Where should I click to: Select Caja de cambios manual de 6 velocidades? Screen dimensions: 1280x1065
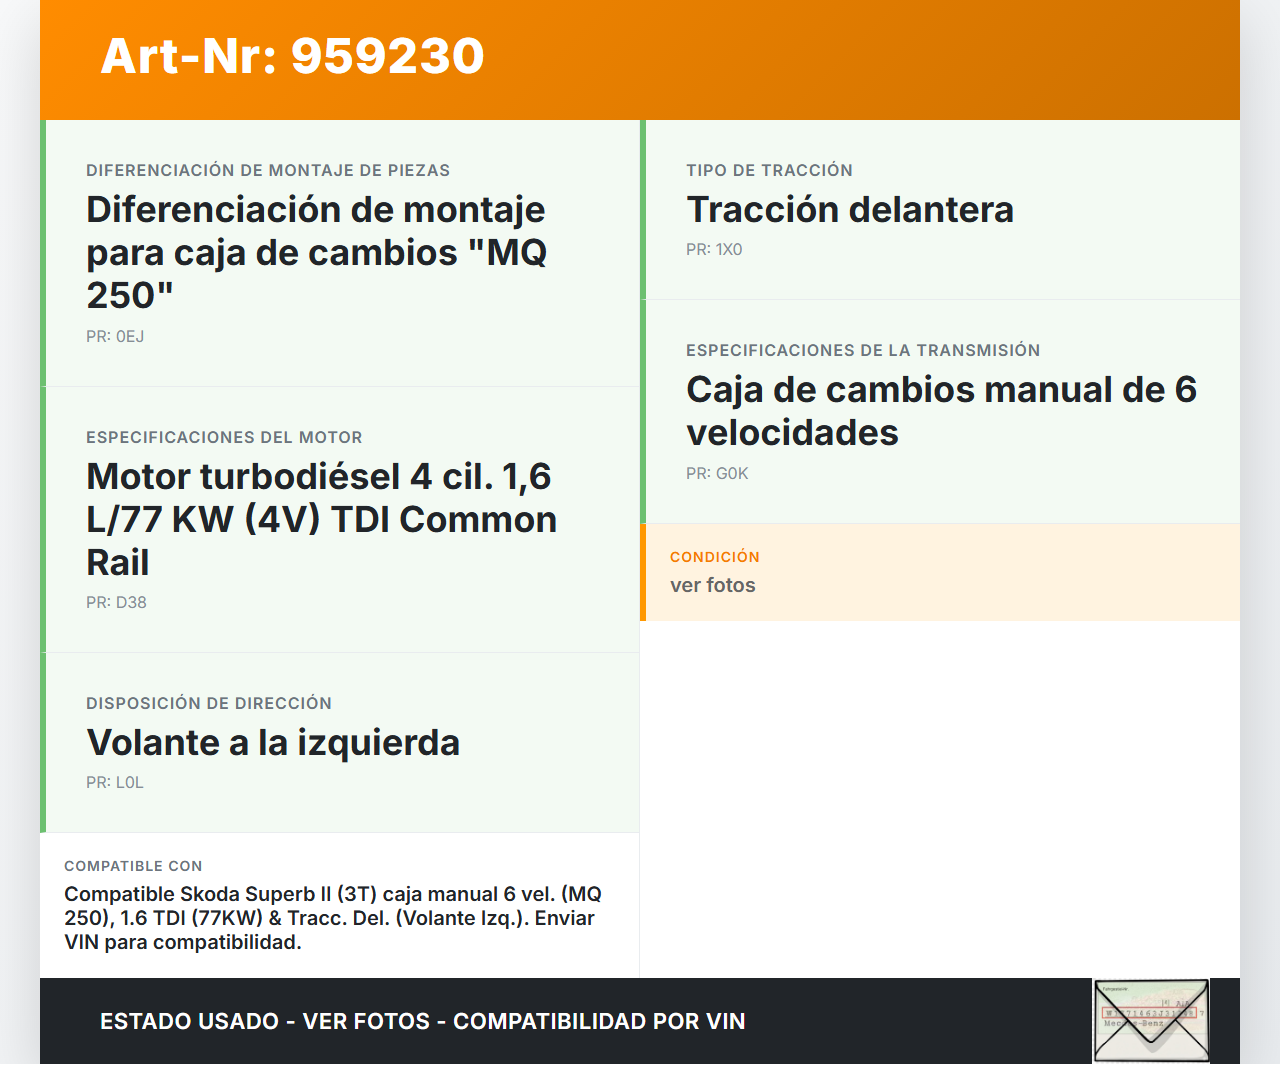tap(940, 411)
